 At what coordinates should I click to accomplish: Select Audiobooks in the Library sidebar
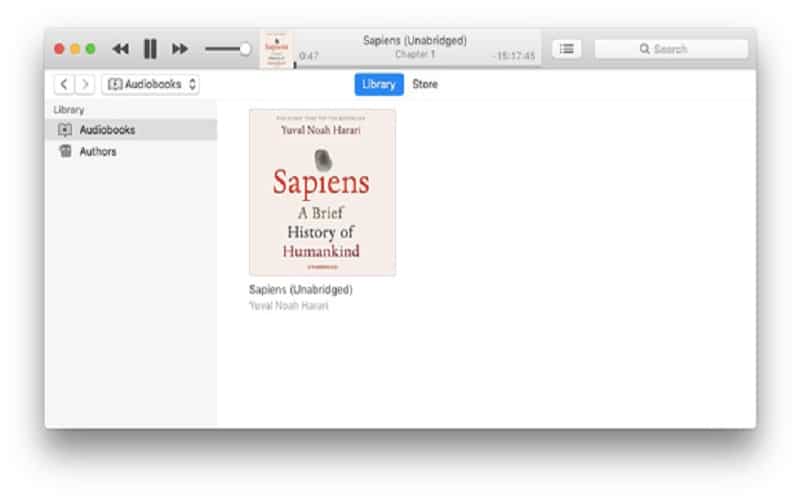coord(107,130)
